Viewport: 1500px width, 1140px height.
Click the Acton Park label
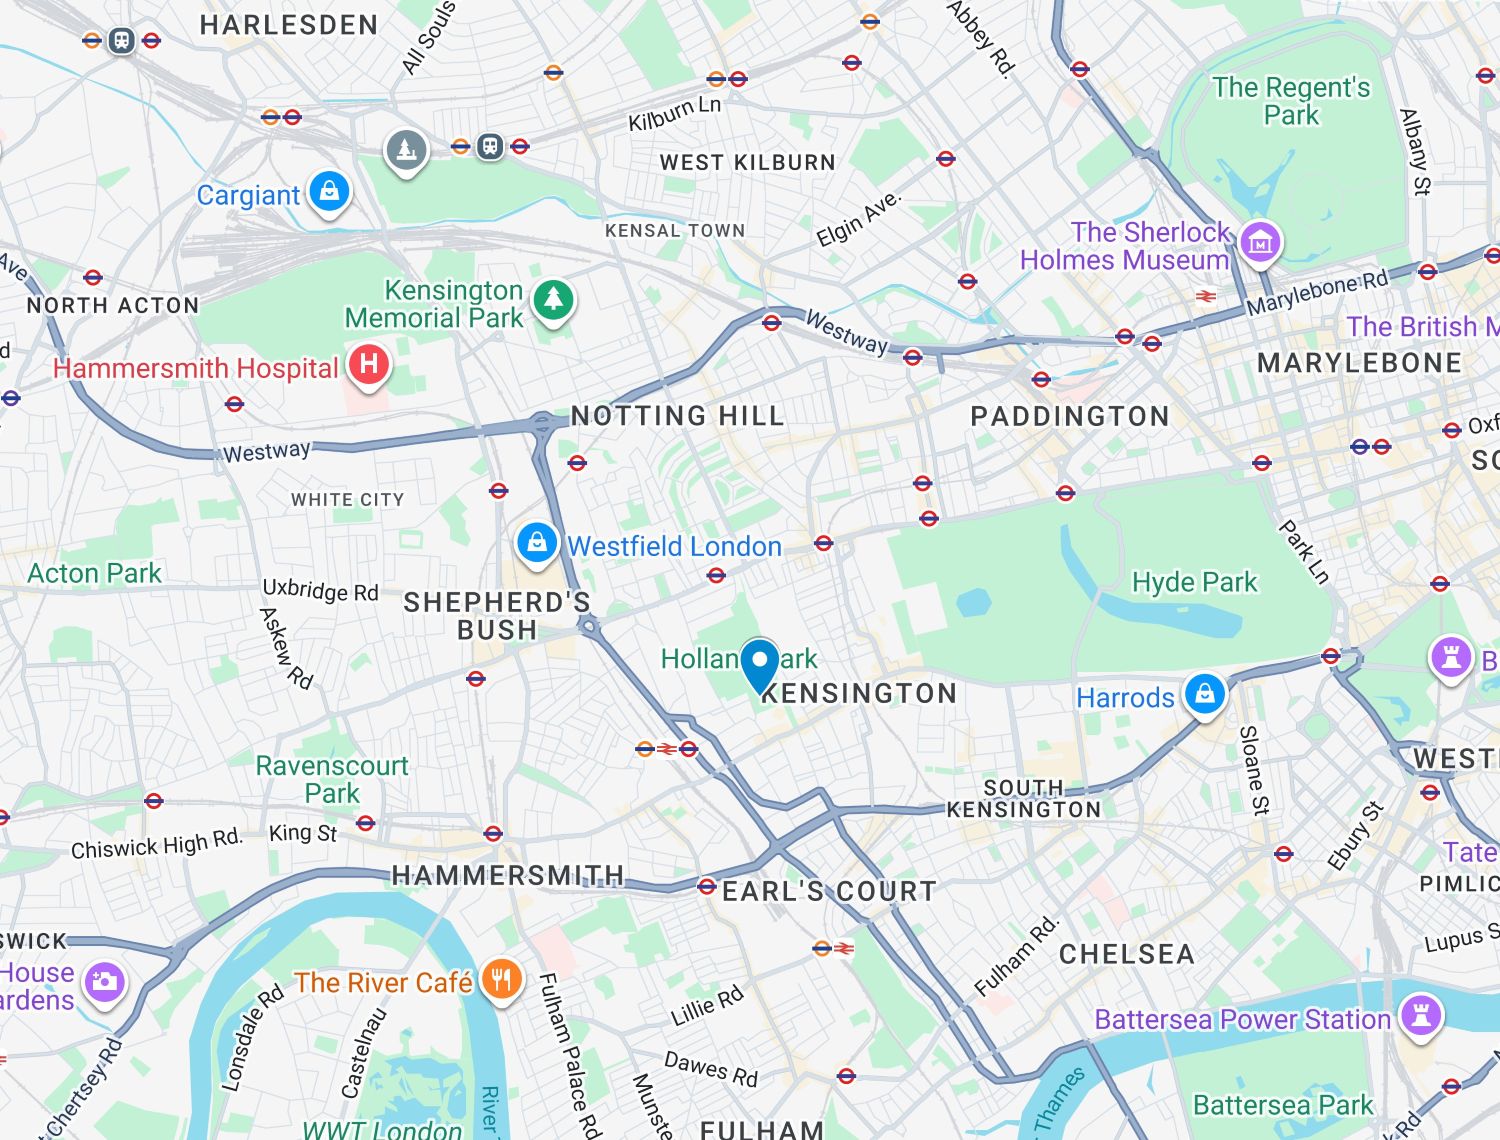point(94,573)
